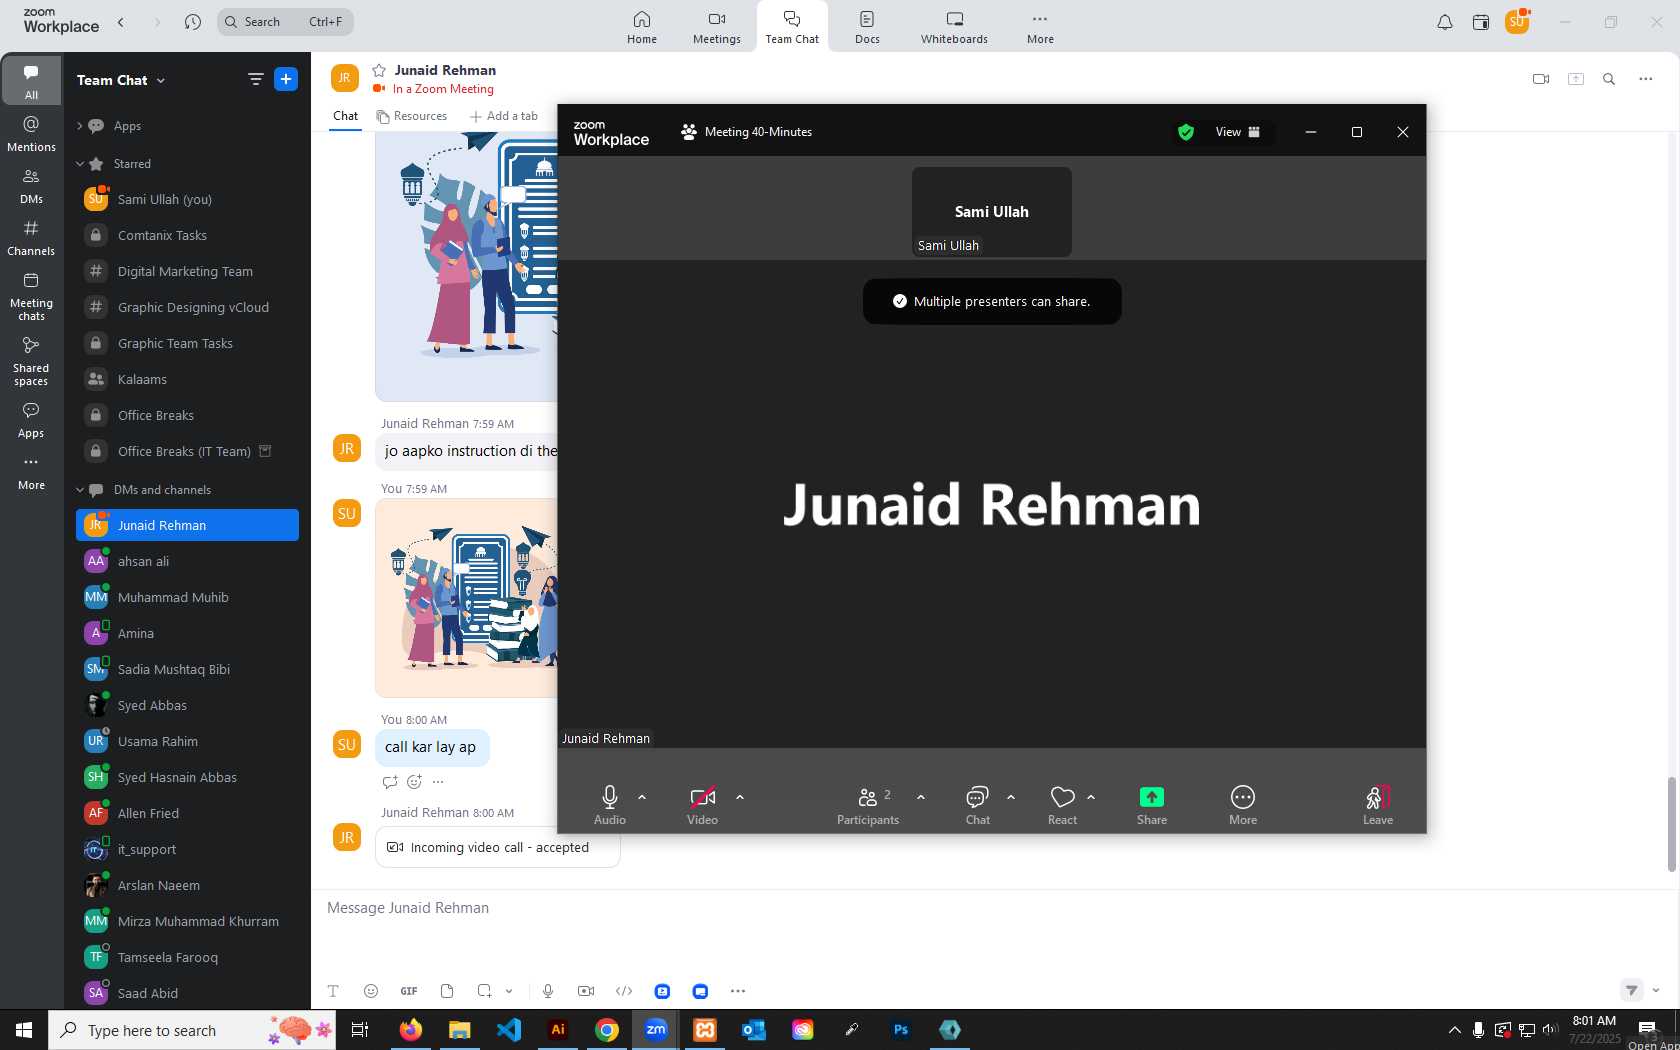Viewport: 1680px width, 1050px height.
Task: Toggle star for Junaid Rehman chat
Action: point(379,70)
